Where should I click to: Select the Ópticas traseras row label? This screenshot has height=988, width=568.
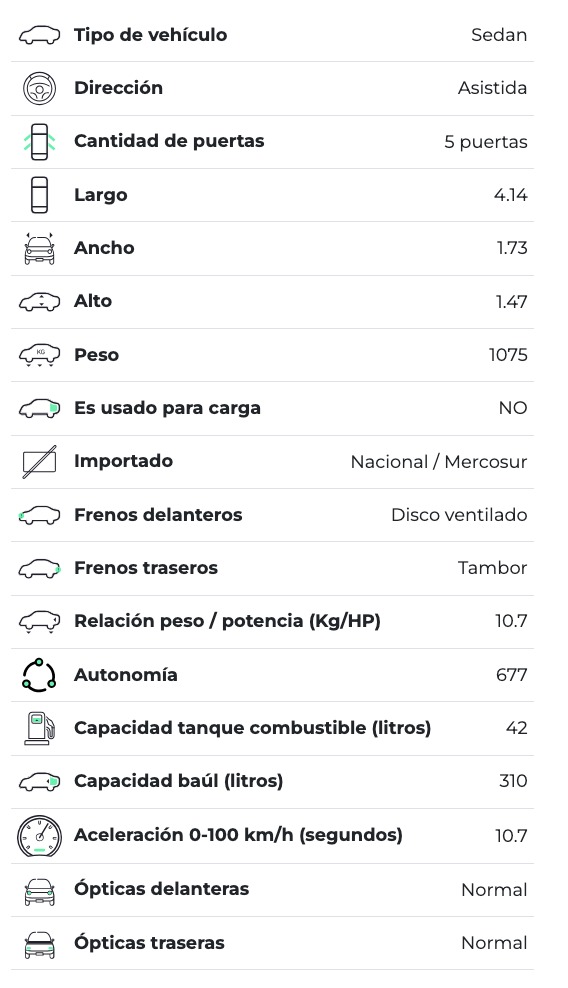click(x=149, y=943)
